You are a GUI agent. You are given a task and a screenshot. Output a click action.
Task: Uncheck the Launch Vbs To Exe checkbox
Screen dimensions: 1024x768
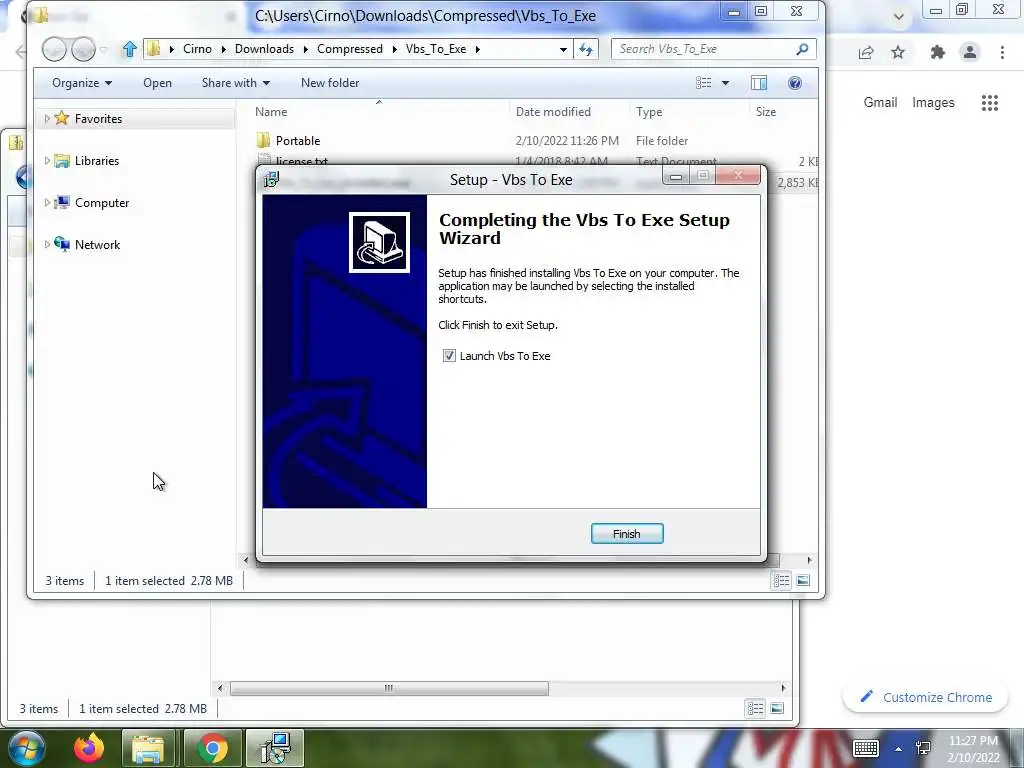coord(449,356)
